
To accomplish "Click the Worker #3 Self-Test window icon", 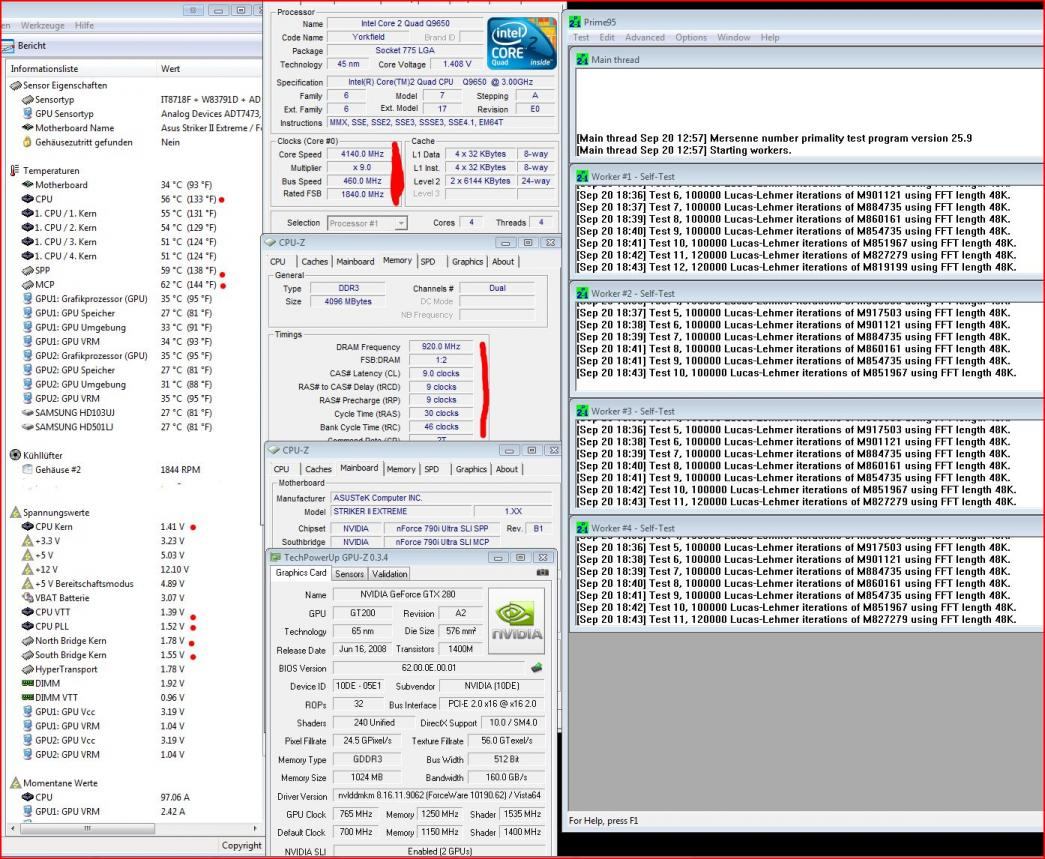I will tap(582, 411).
